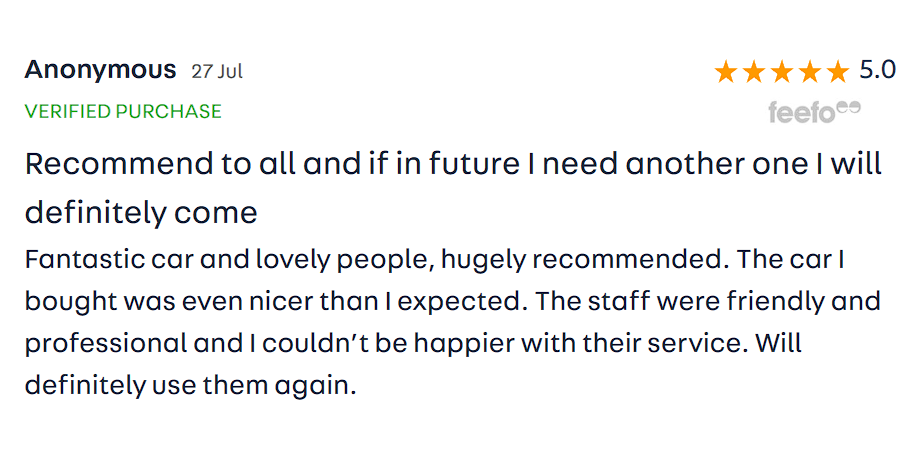Click the word 'professional' in review
Screen dimensions: 913x467
[x=105, y=342]
